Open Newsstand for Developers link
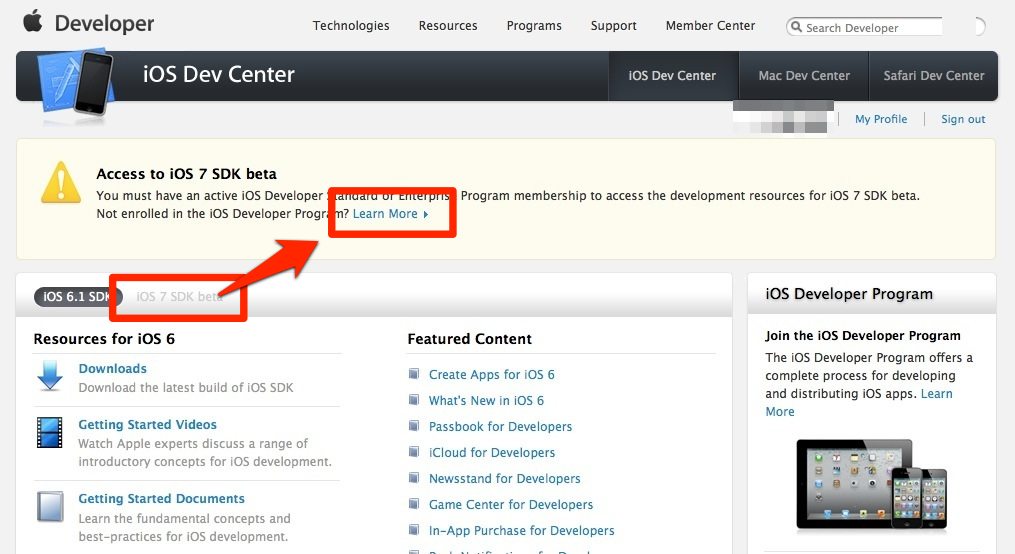The image size is (1015, 554). point(505,478)
